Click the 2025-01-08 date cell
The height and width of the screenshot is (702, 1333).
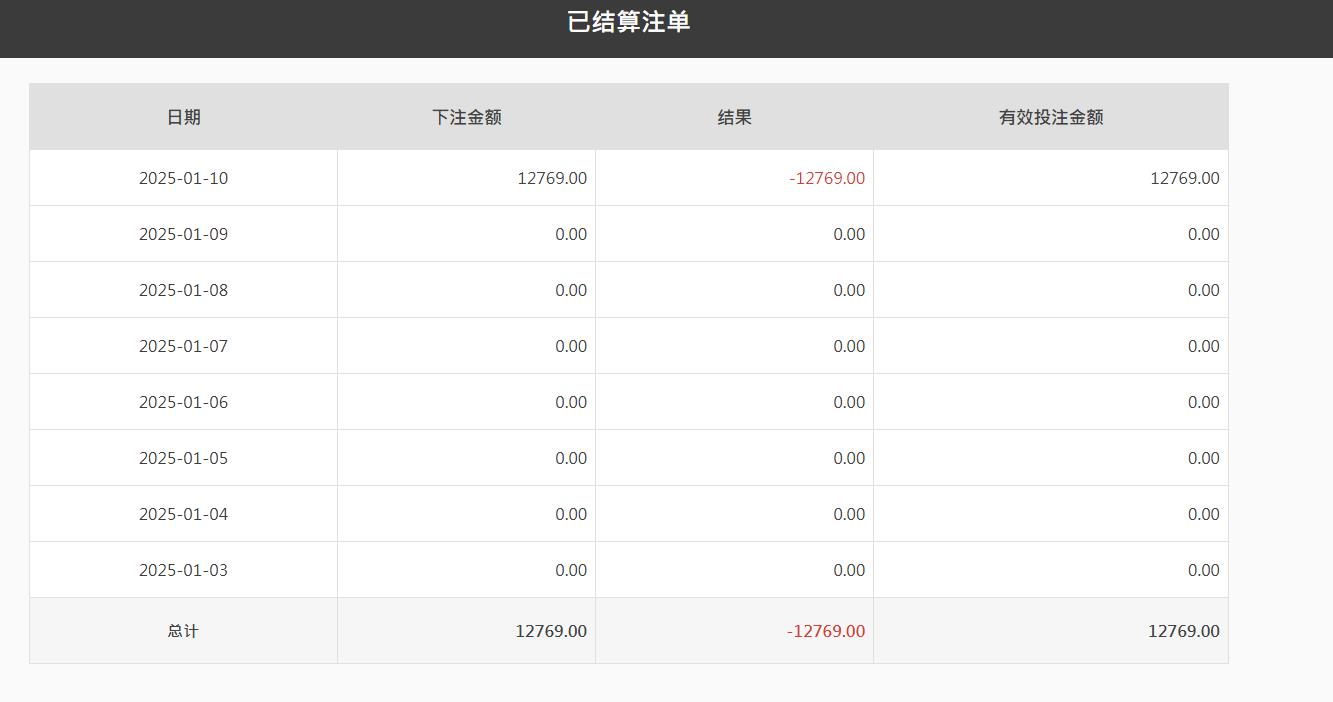coord(184,290)
